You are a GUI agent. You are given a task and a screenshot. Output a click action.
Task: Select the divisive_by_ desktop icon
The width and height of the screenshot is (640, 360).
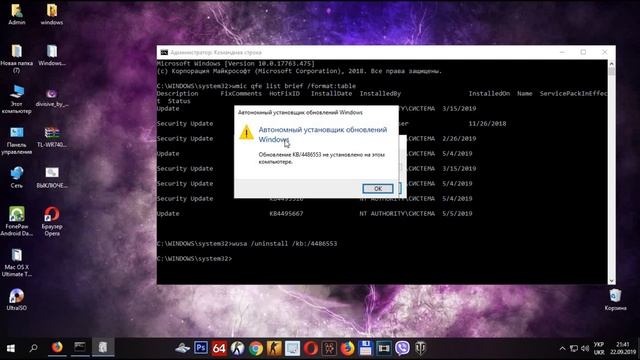click(52, 98)
